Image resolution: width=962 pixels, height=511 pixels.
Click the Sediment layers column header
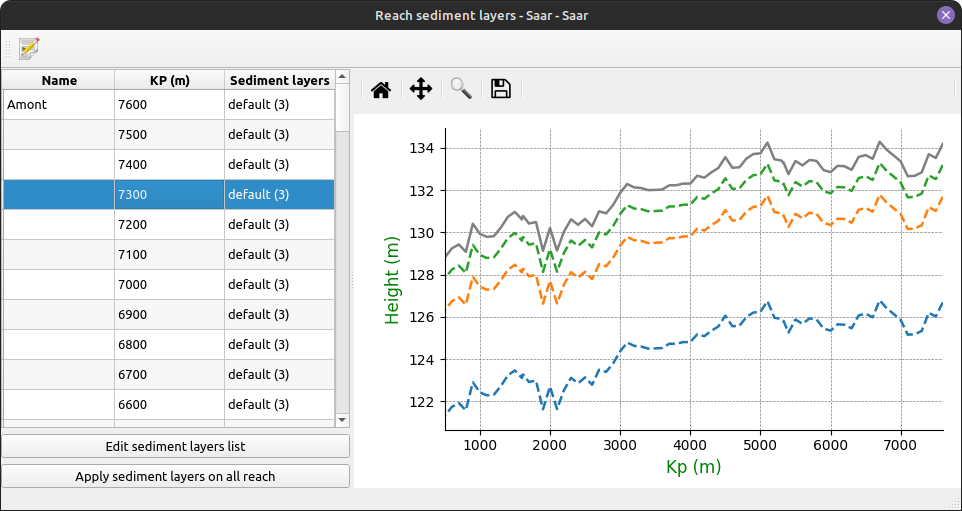(x=278, y=80)
